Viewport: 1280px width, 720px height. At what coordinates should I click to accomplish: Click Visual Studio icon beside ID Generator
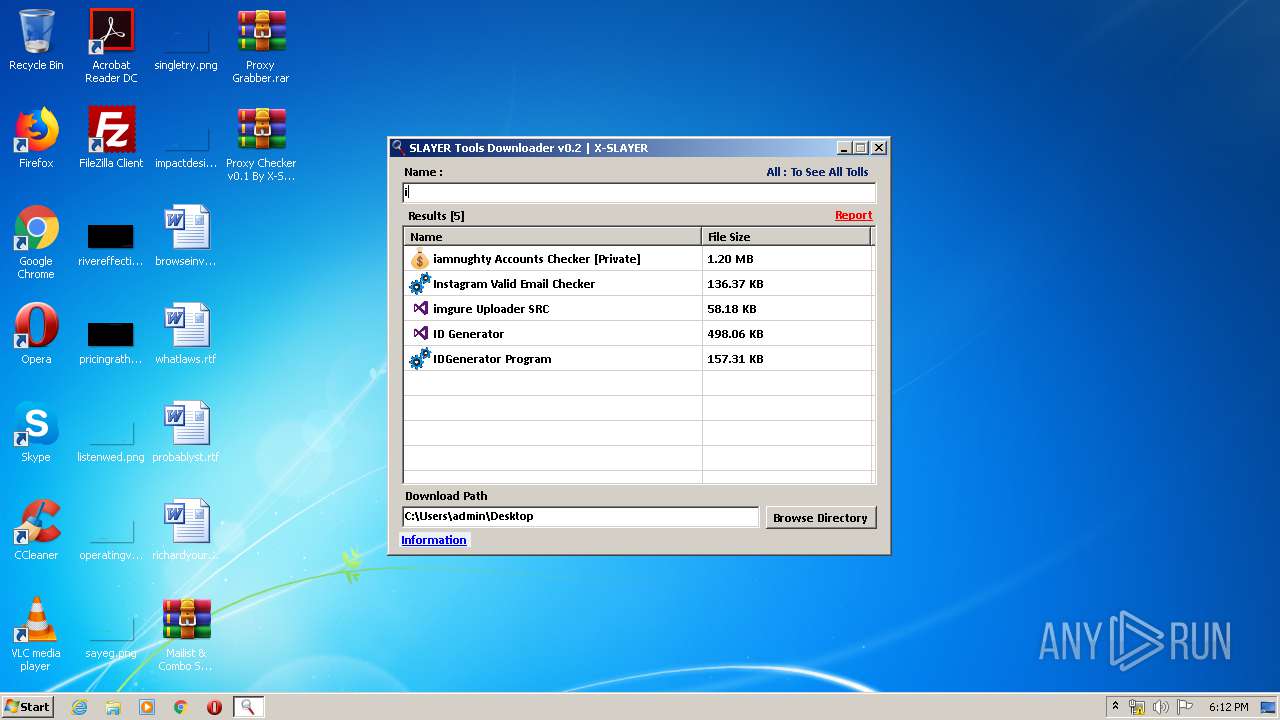pyautogui.click(x=421, y=333)
